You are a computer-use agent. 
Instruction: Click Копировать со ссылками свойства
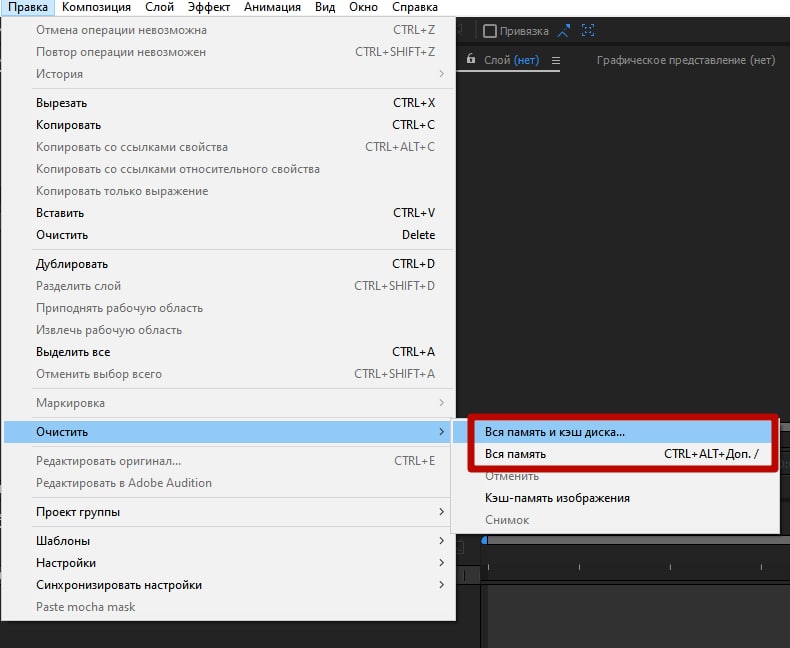pos(229,147)
